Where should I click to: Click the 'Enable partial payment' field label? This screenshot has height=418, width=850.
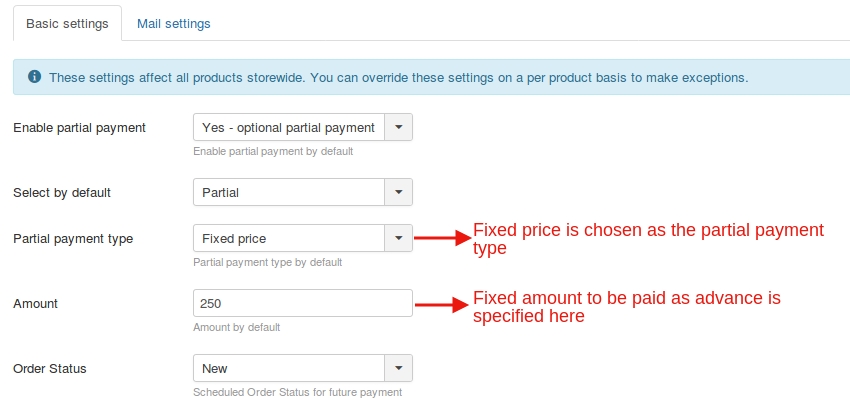pos(79,127)
